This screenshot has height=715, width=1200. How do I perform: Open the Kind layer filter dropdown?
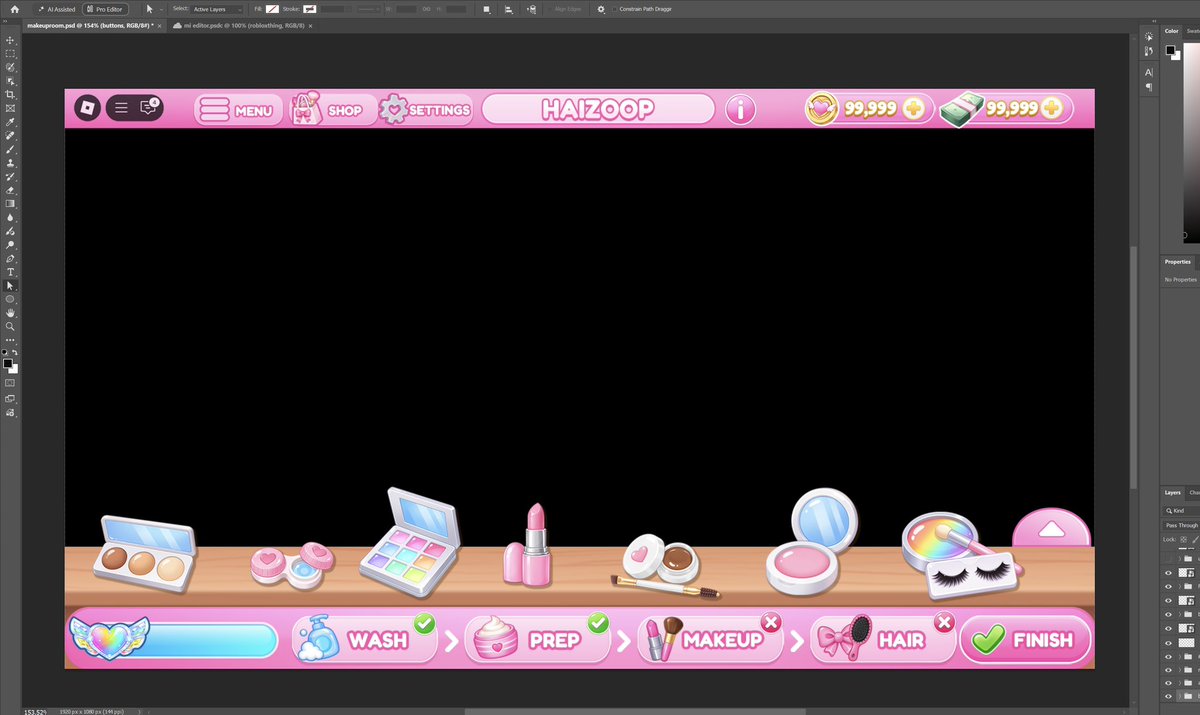click(1182, 510)
